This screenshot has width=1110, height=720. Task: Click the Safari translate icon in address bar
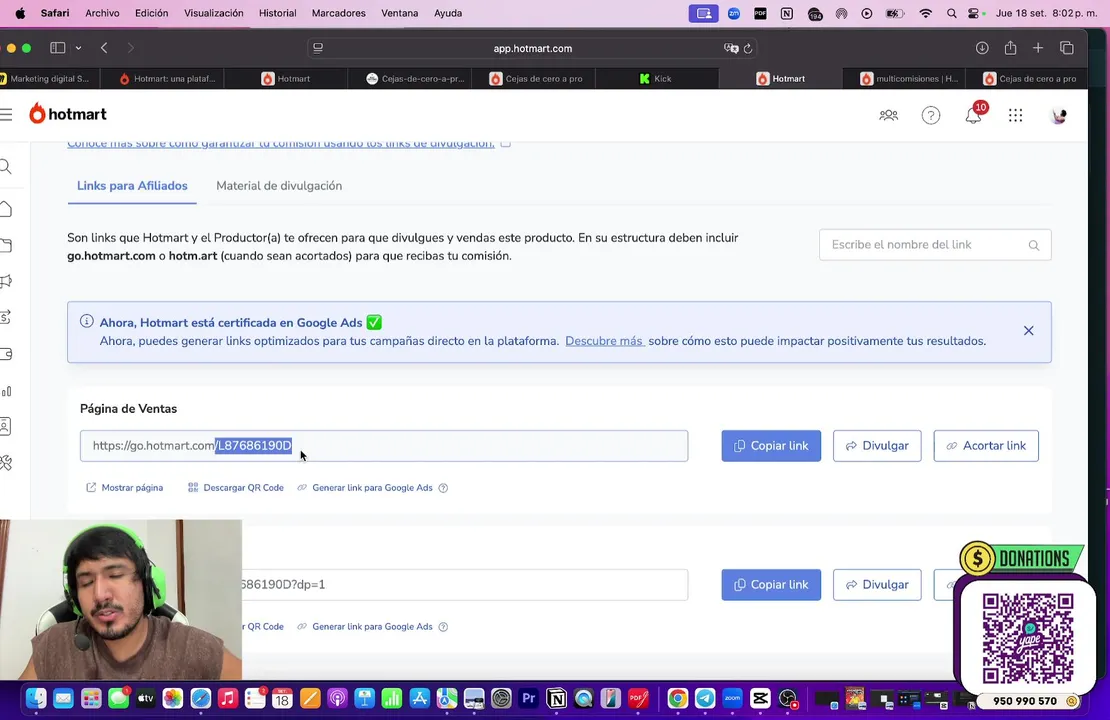(x=731, y=48)
